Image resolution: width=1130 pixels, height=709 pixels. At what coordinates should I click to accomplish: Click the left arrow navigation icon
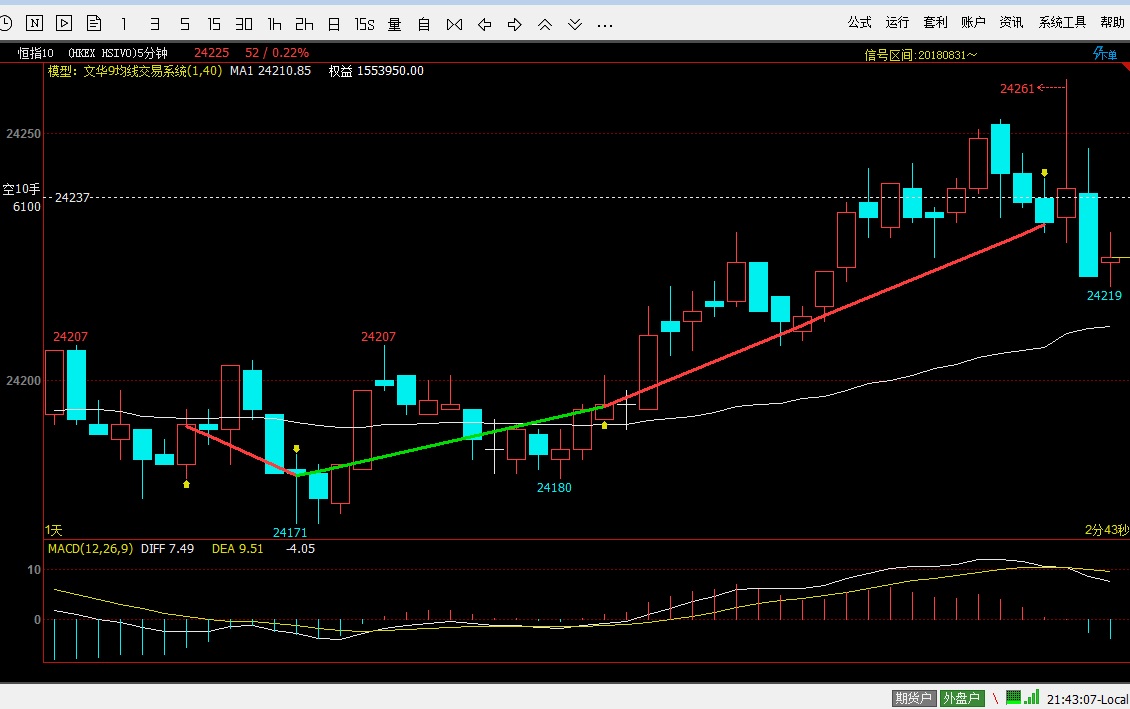pos(485,22)
